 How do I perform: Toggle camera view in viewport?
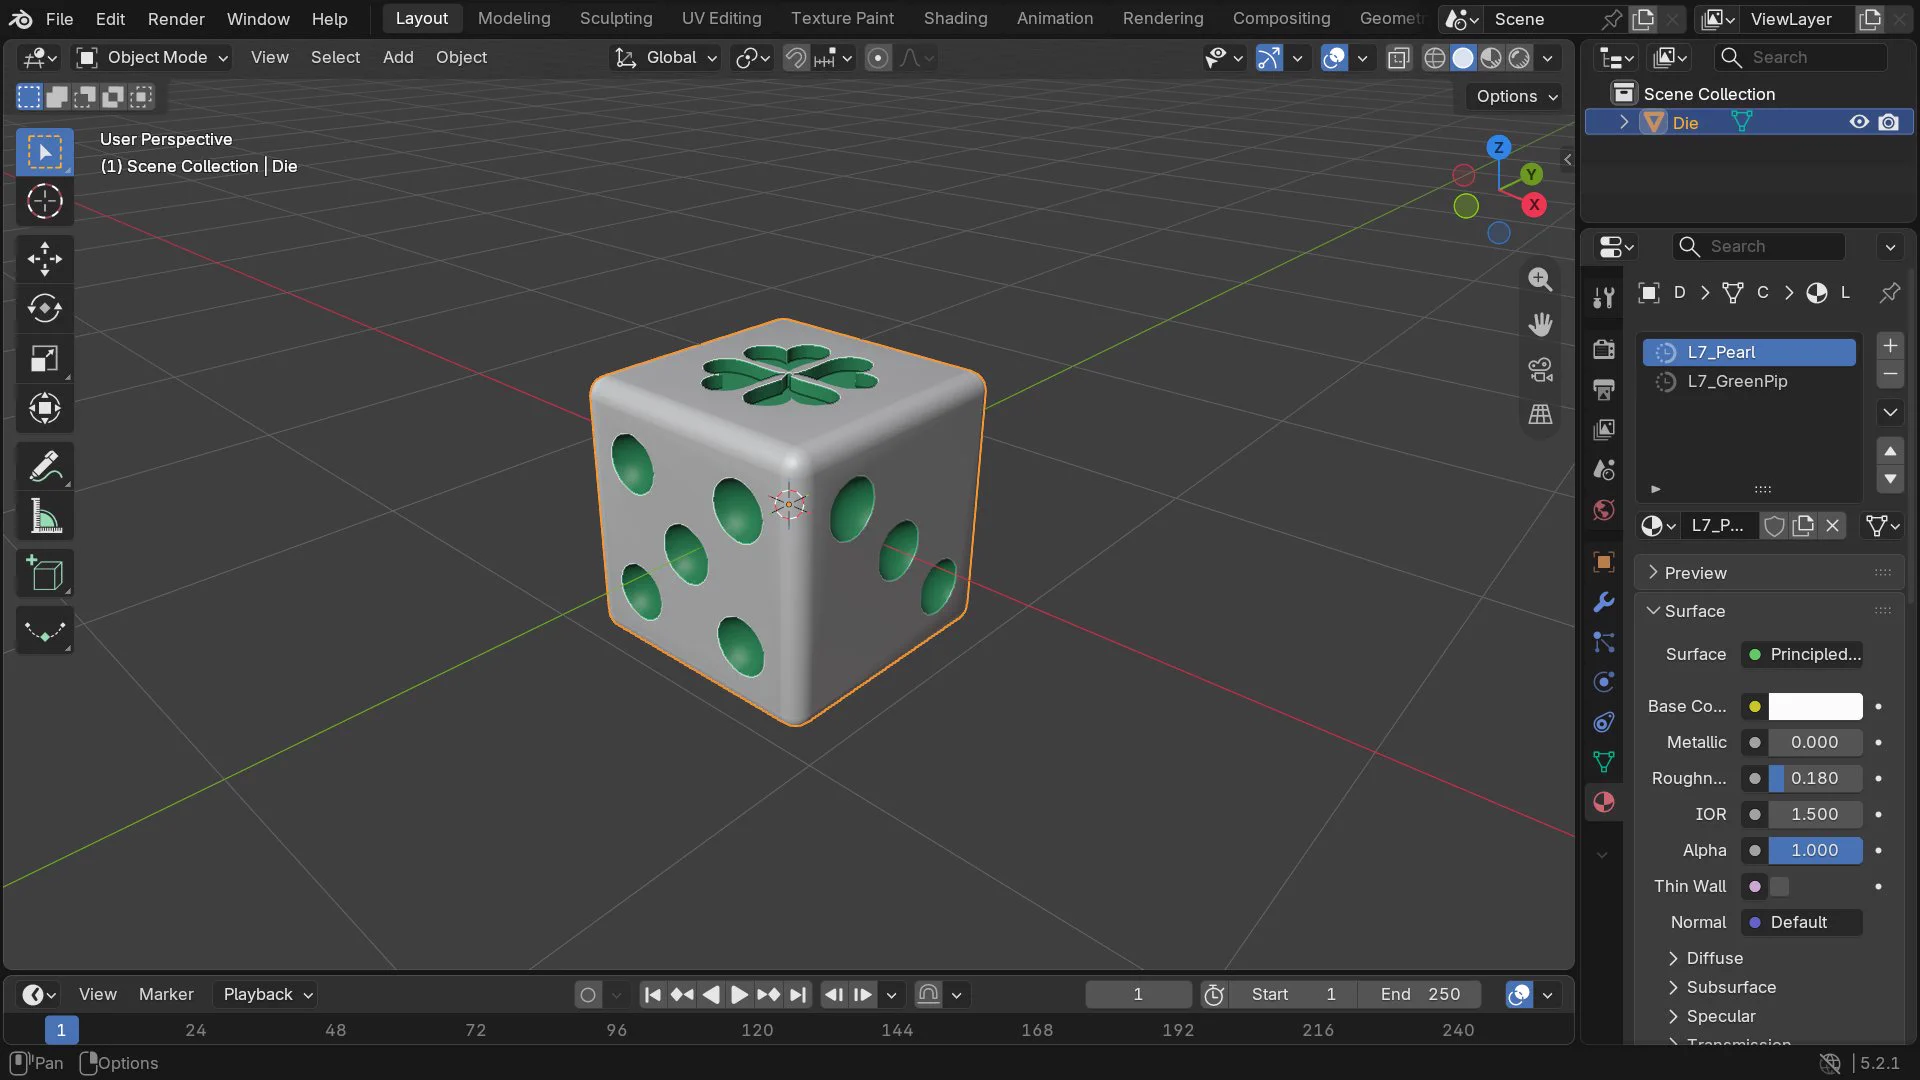(x=1540, y=370)
